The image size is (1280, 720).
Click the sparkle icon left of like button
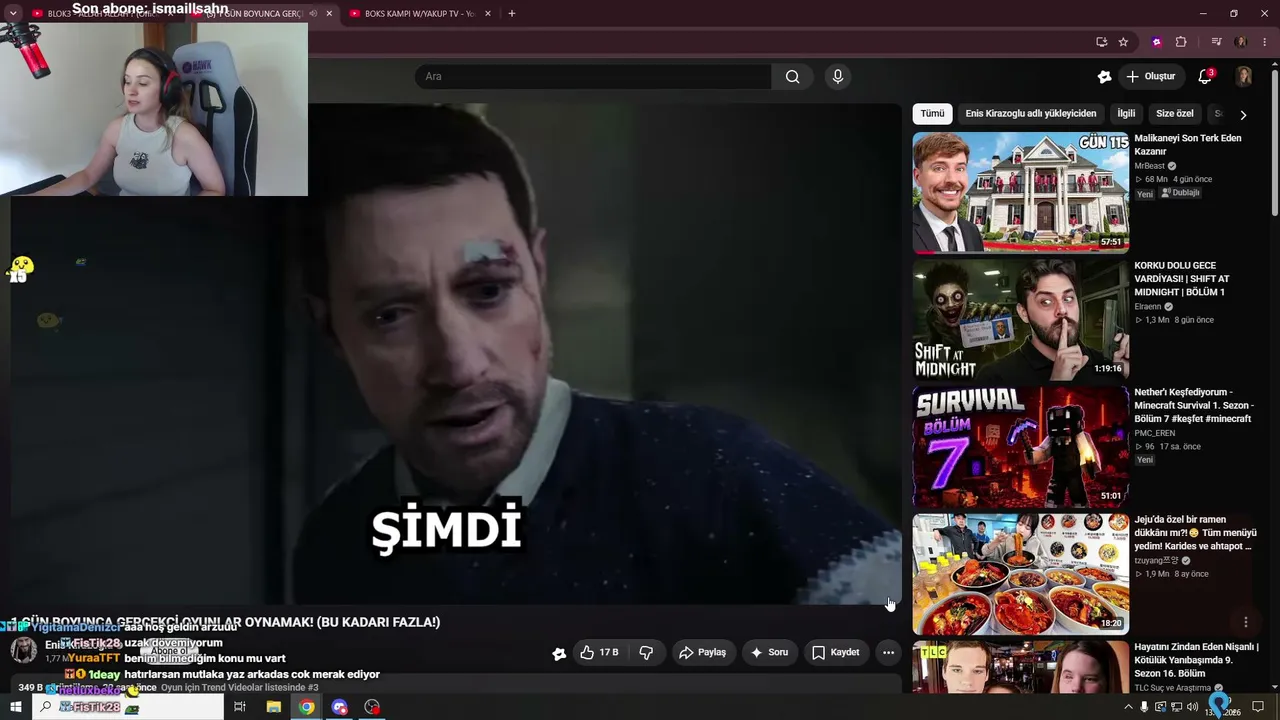[559, 653]
